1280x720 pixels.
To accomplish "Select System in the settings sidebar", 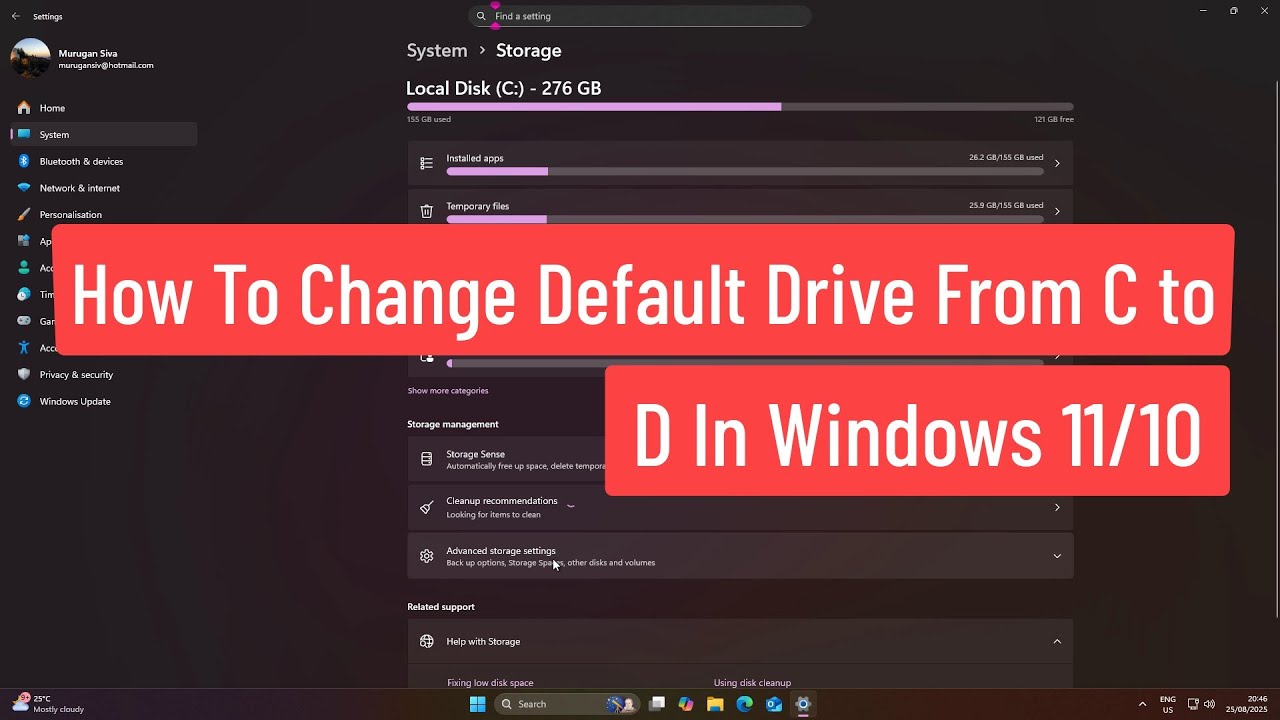I will click(x=104, y=134).
